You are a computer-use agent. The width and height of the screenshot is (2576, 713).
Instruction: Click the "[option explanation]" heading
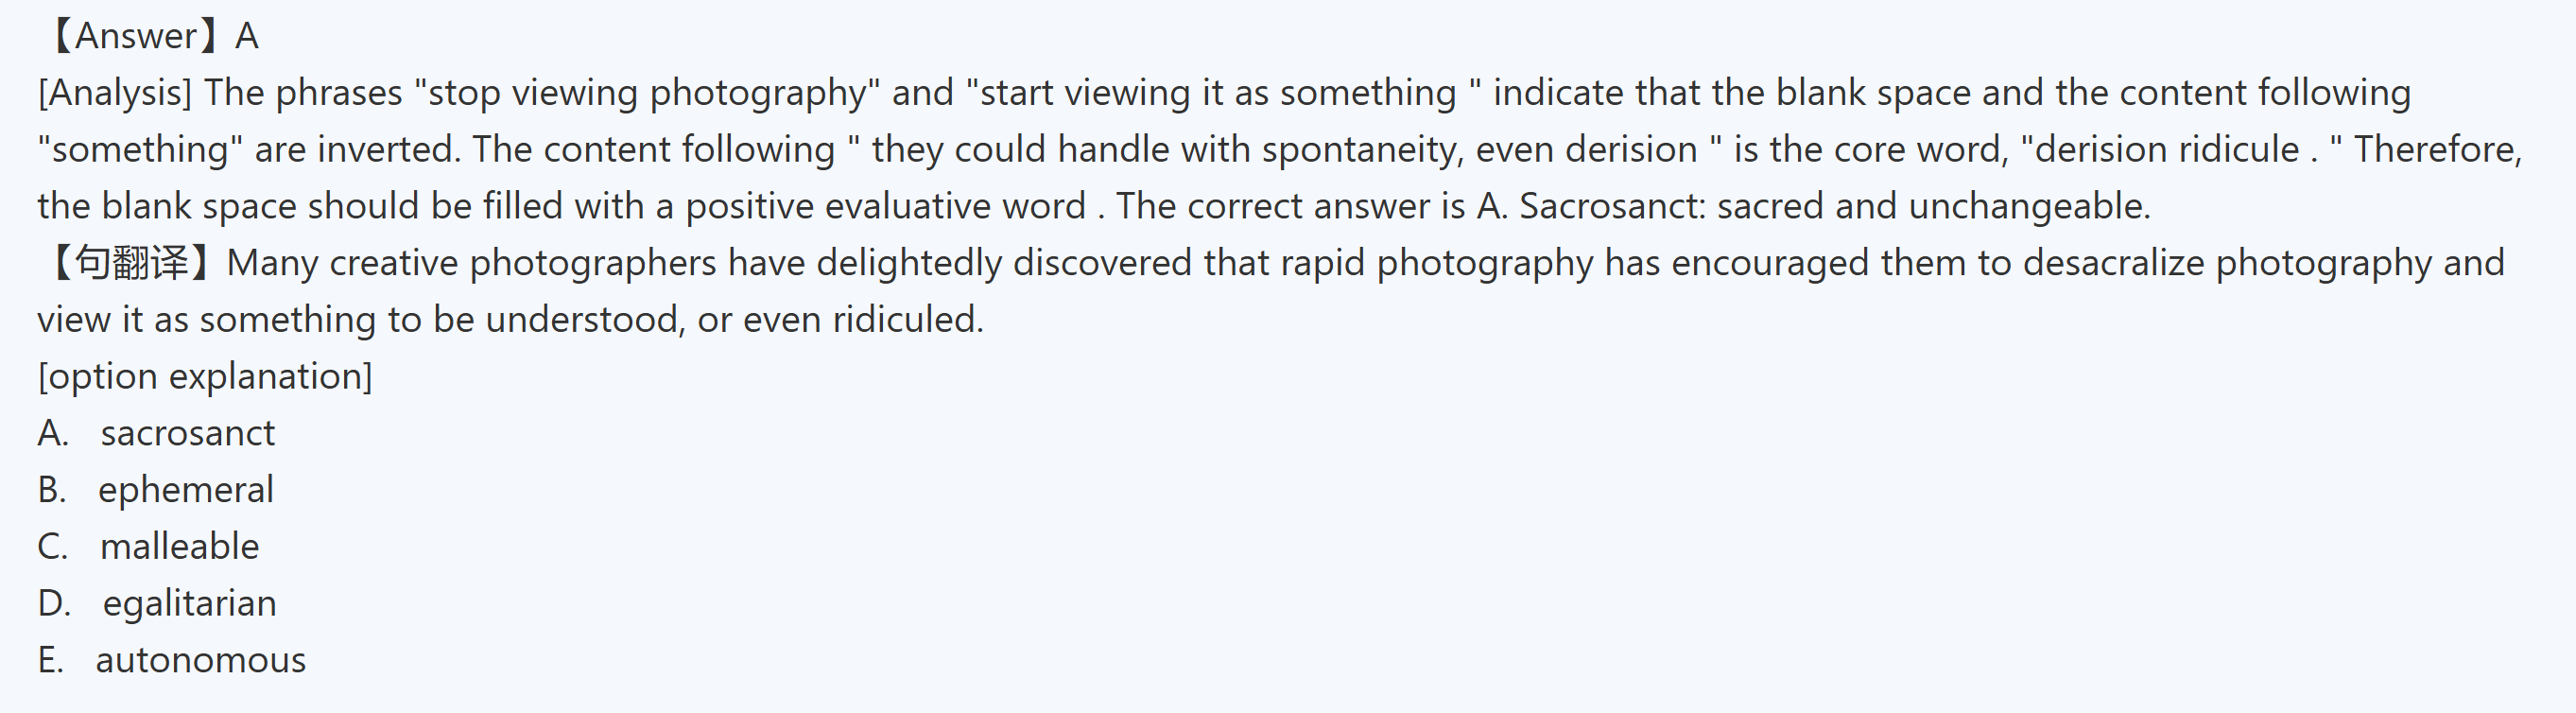click(205, 377)
